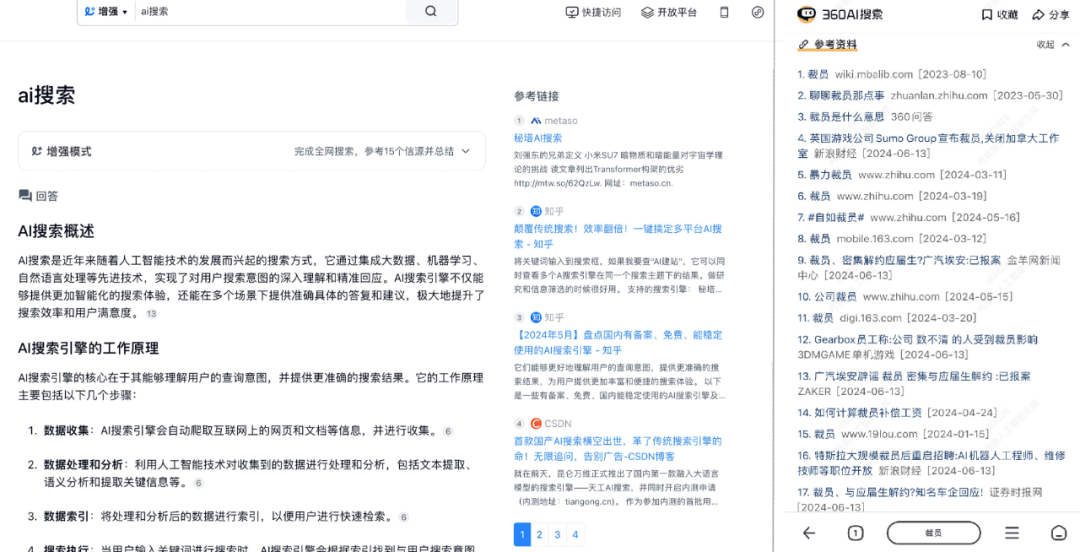Open 秘塔AI搜索 reference link
Image resolution: width=1080 pixels, height=552 pixels.
click(538, 138)
